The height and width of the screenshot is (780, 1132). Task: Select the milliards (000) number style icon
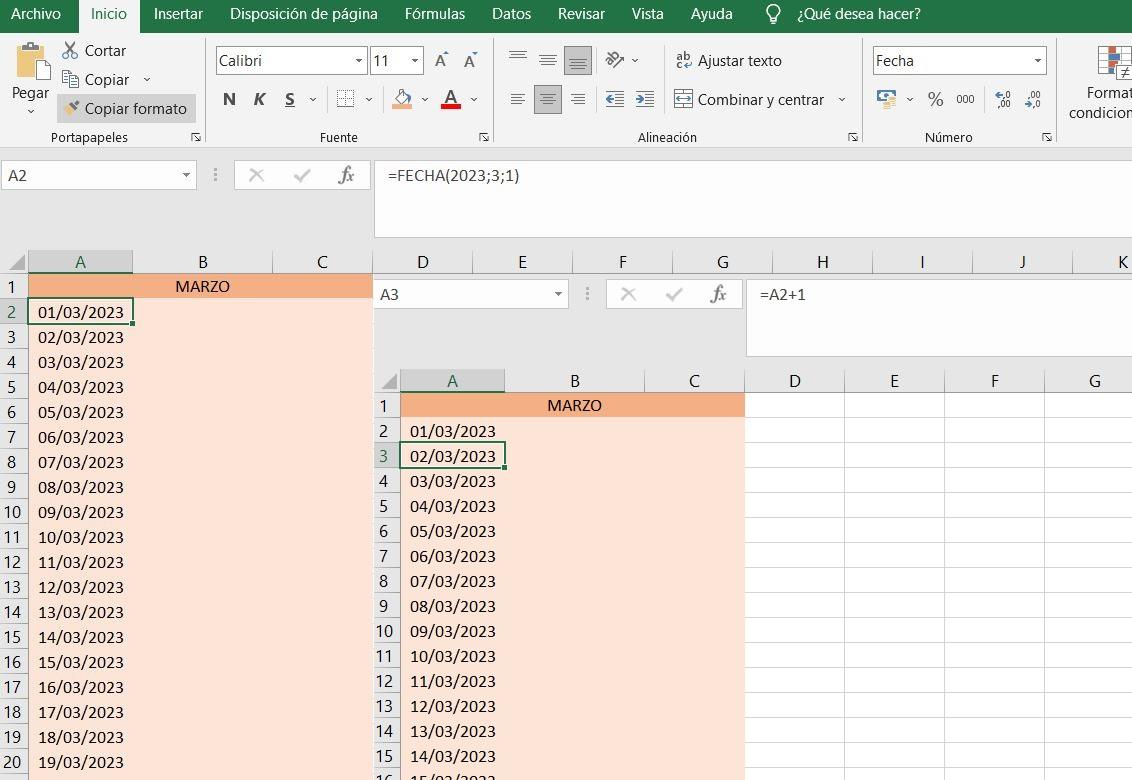click(x=963, y=99)
